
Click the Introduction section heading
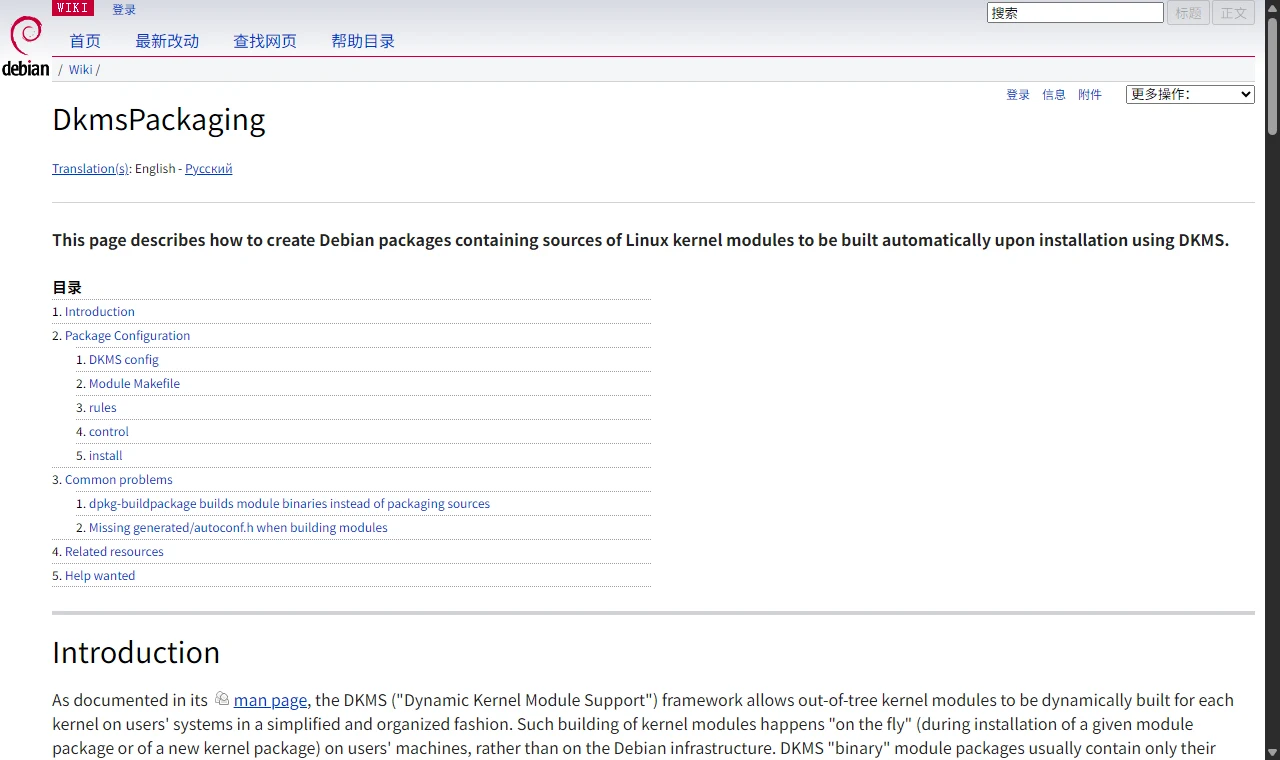(136, 652)
